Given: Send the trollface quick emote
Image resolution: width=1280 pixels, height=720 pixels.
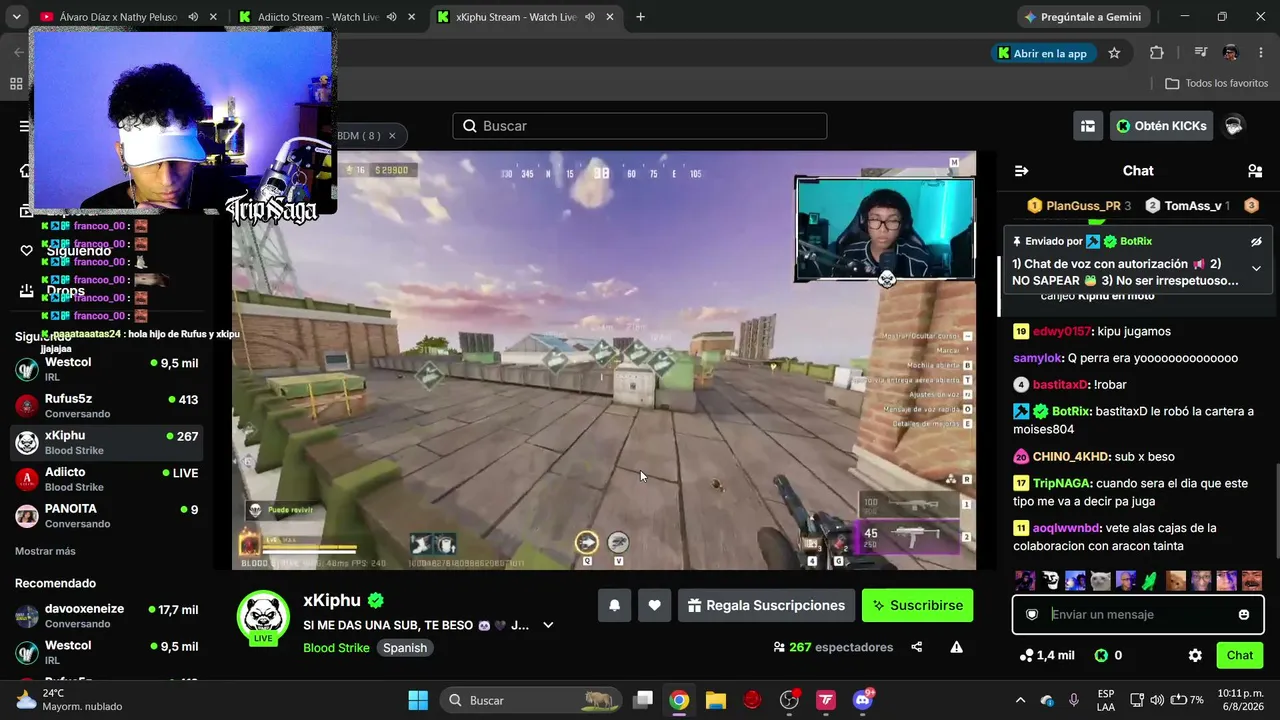Looking at the screenshot, I should click(x=1050, y=581).
